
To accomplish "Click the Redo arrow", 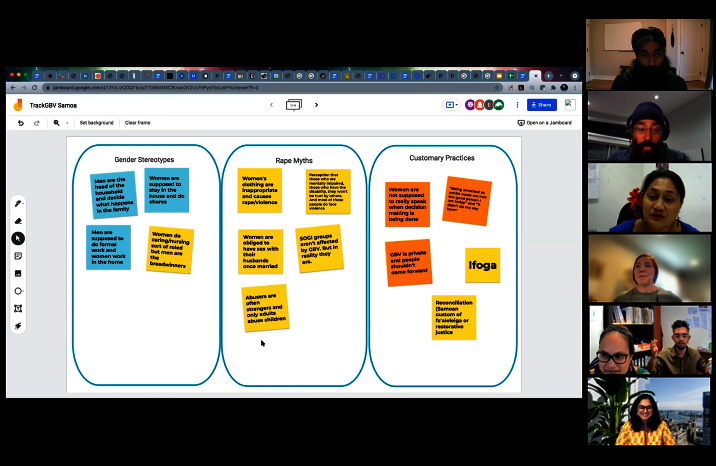I will pyautogui.click(x=37, y=123).
